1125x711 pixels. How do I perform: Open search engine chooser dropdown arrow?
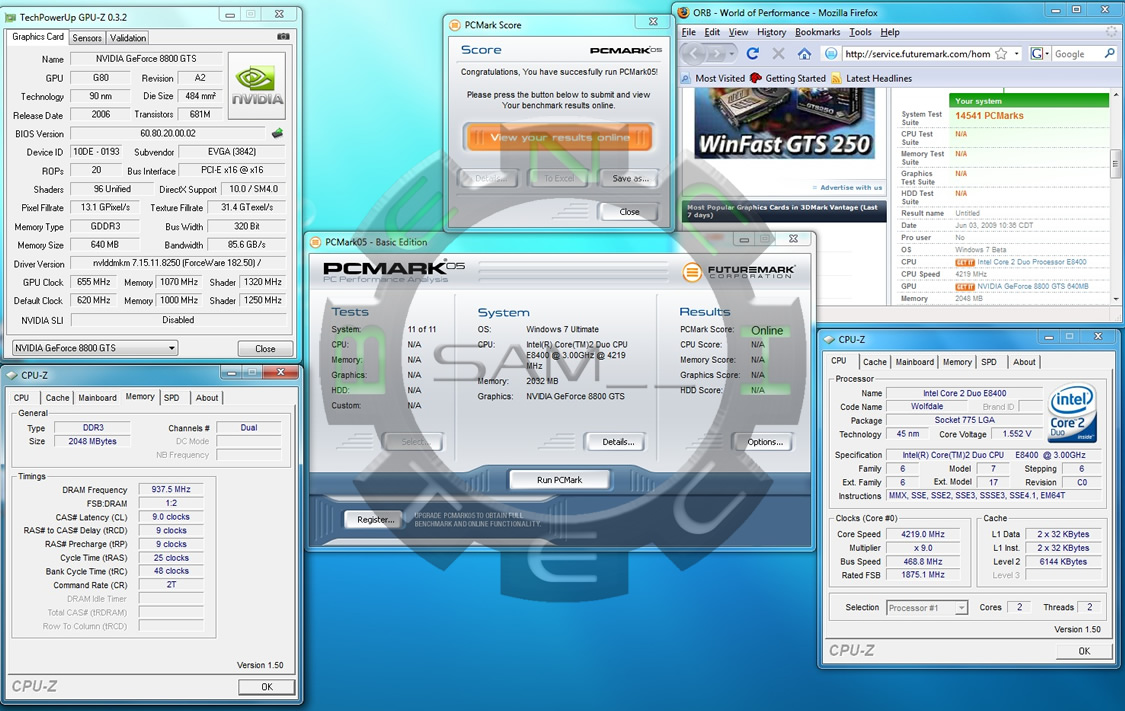pyautogui.click(x=1047, y=54)
